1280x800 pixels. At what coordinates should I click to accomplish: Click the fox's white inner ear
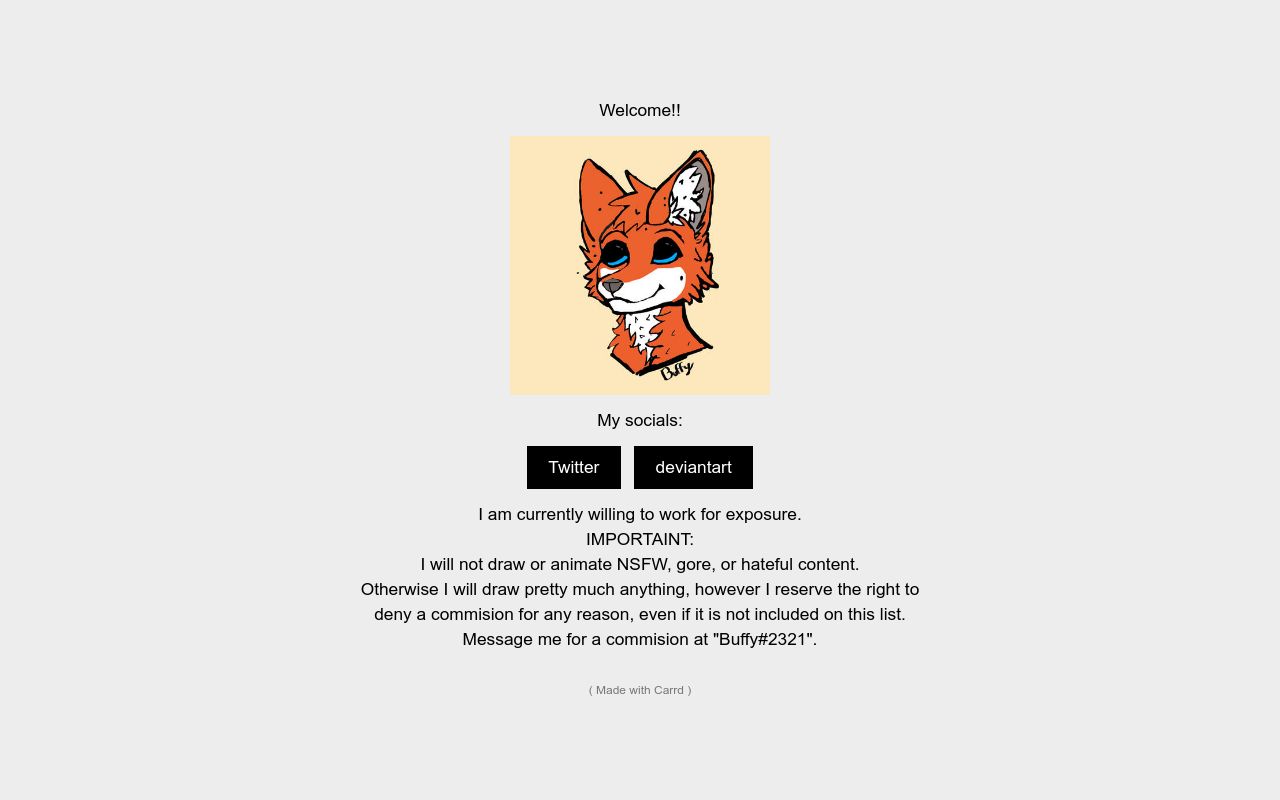687,195
